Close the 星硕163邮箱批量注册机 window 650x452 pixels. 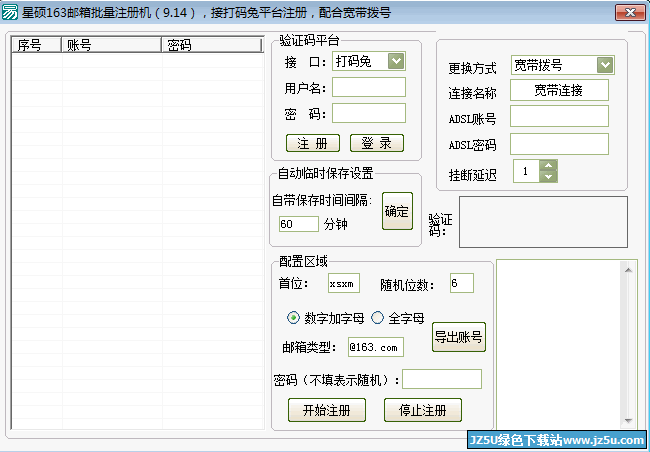[x=630, y=12]
